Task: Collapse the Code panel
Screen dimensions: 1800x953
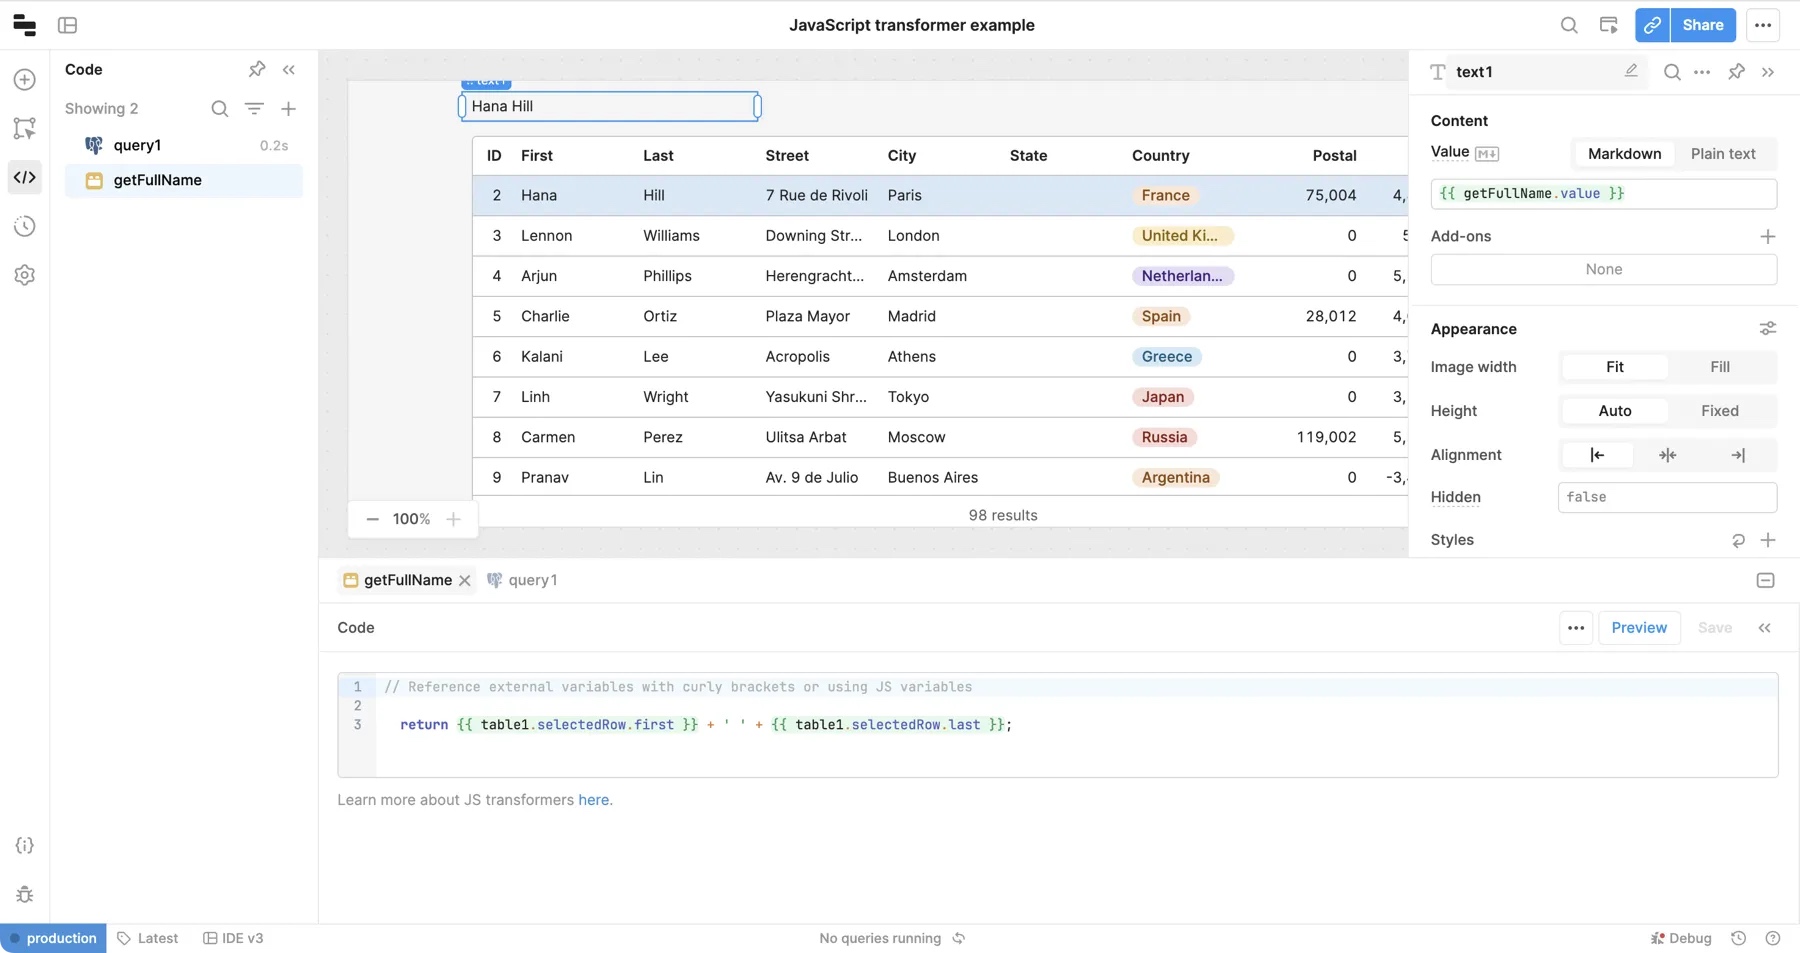Action: pos(289,69)
